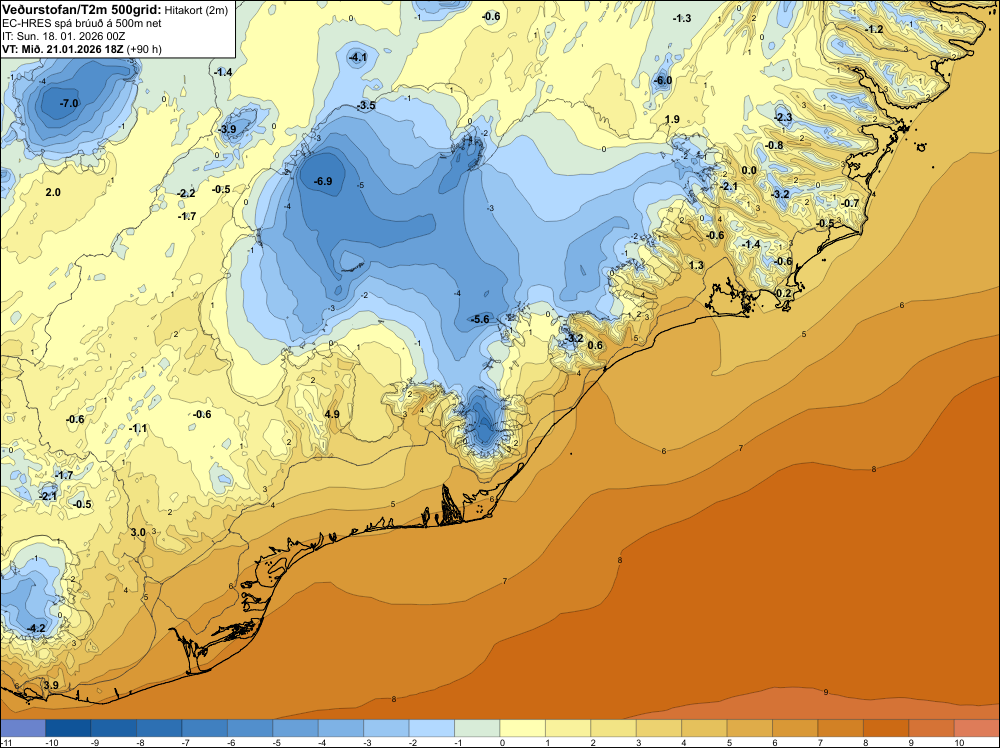Pick legend swatch between 9 and 10

(932, 728)
